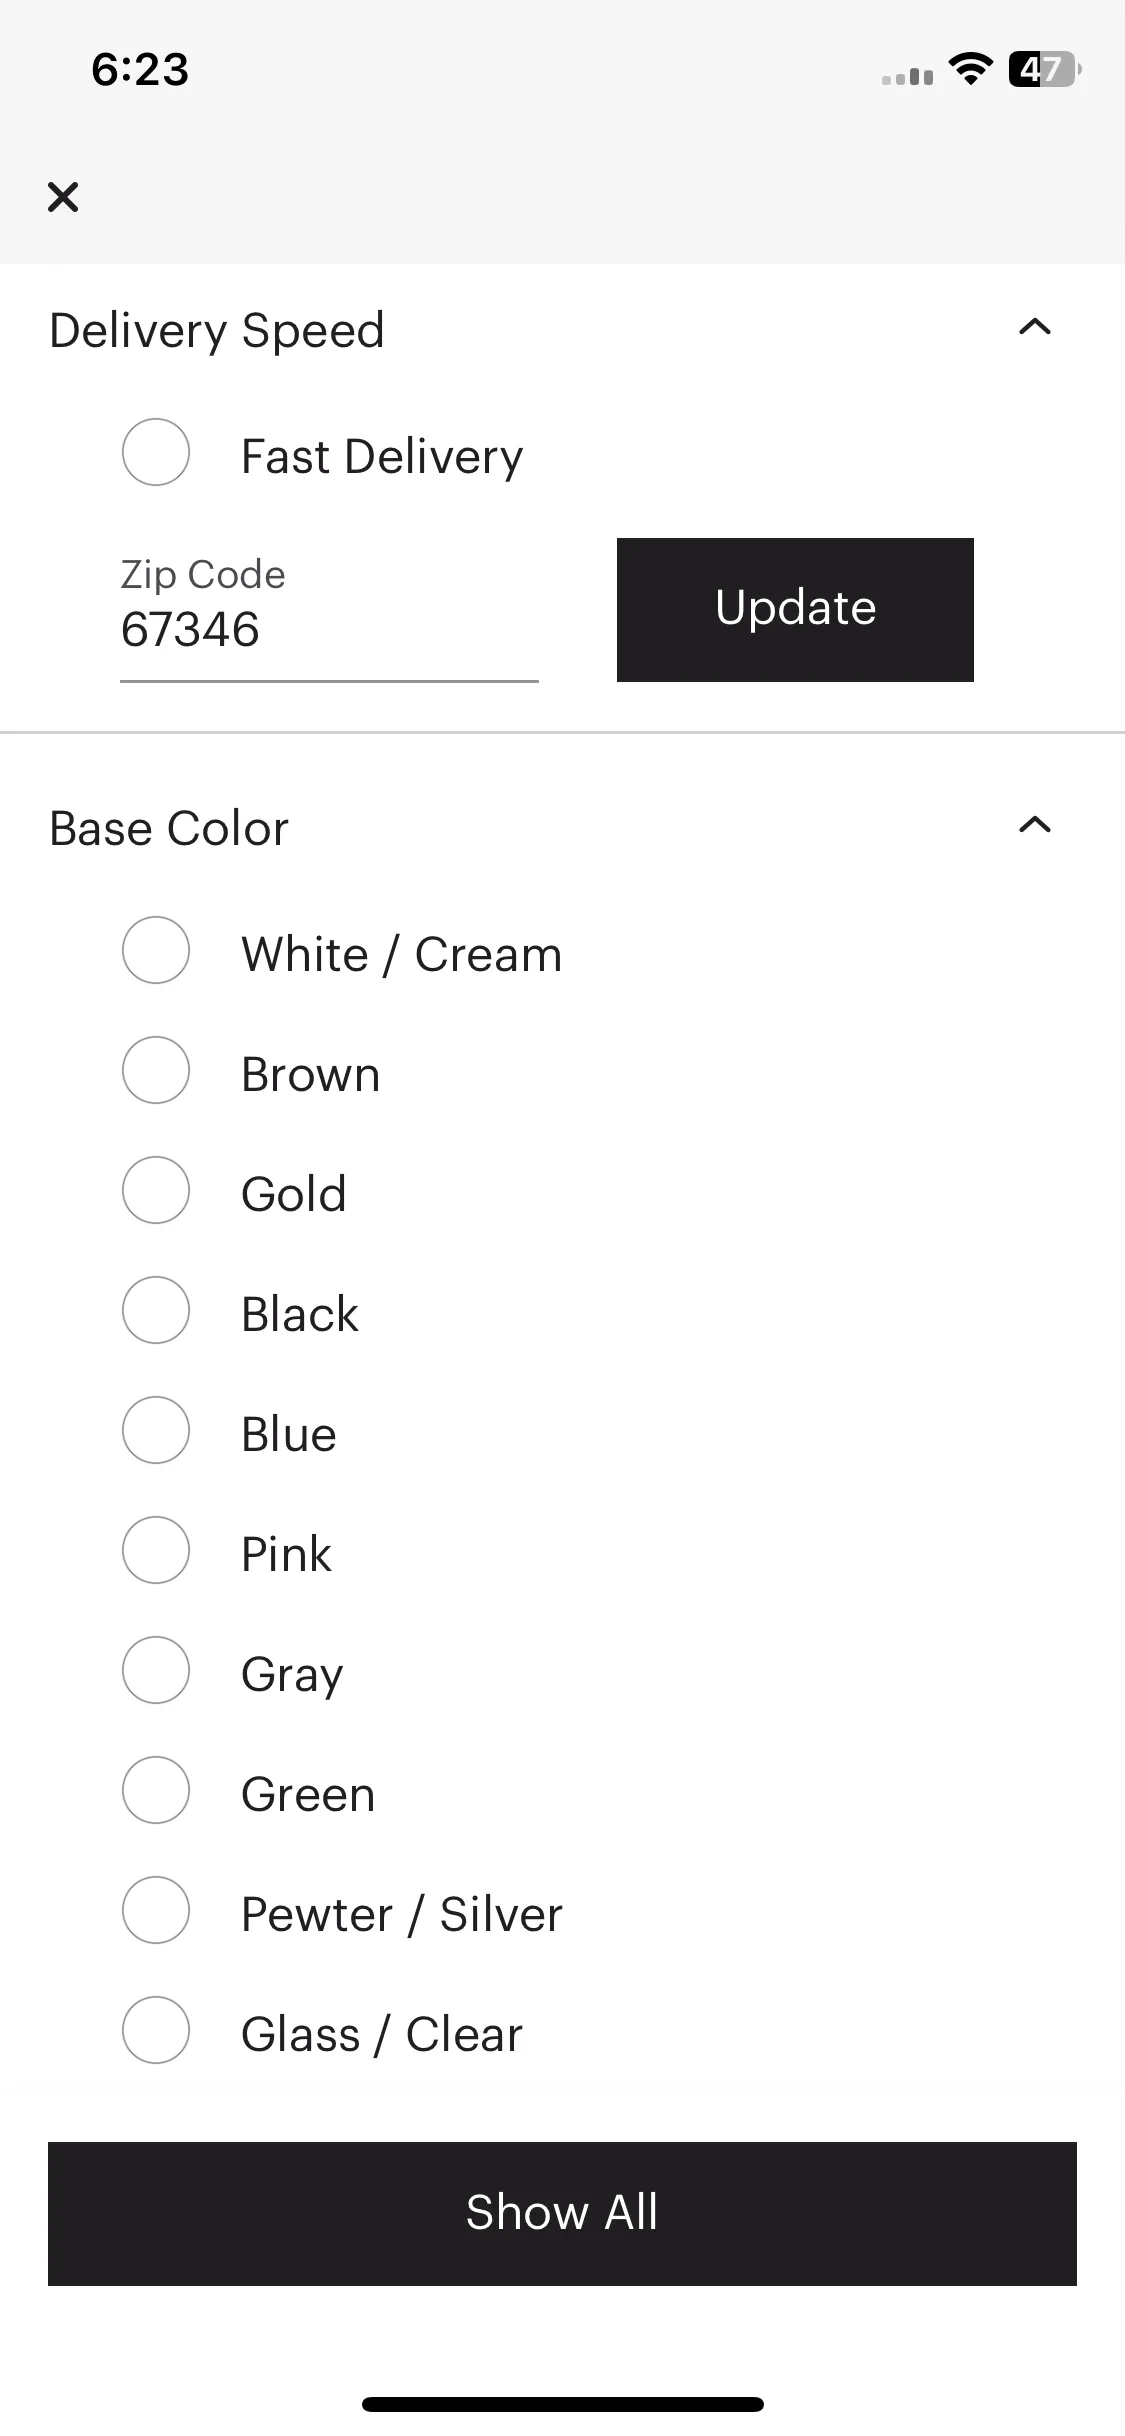
Task: Enable the Fast Delivery option
Action: coord(156,452)
